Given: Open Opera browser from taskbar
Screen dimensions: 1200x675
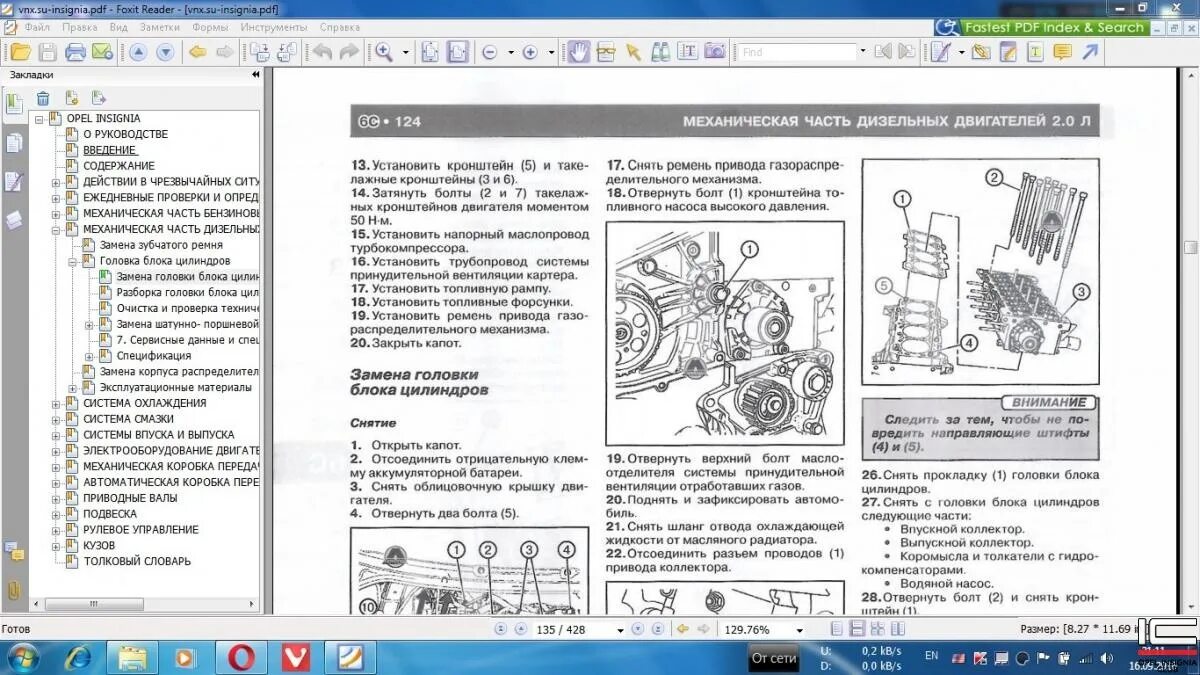Looking at the screenshot, I should [241, 657].
